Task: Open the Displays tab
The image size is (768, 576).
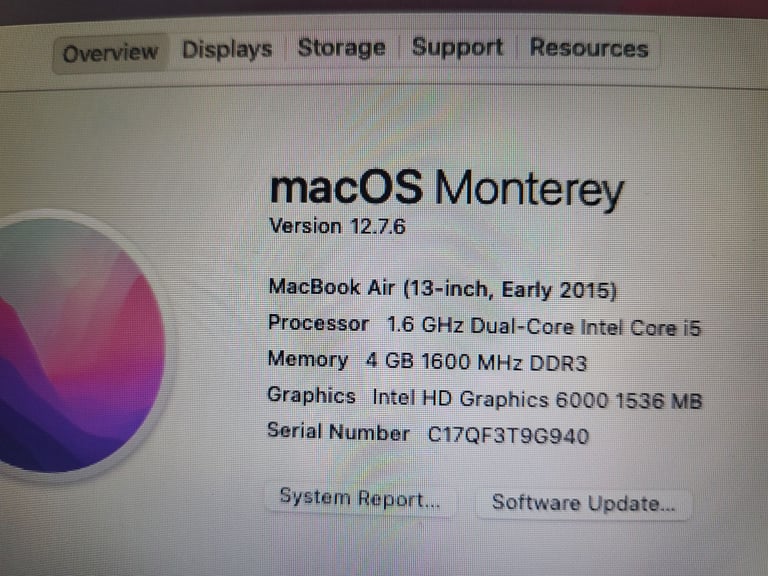Action: click(227, 50)
